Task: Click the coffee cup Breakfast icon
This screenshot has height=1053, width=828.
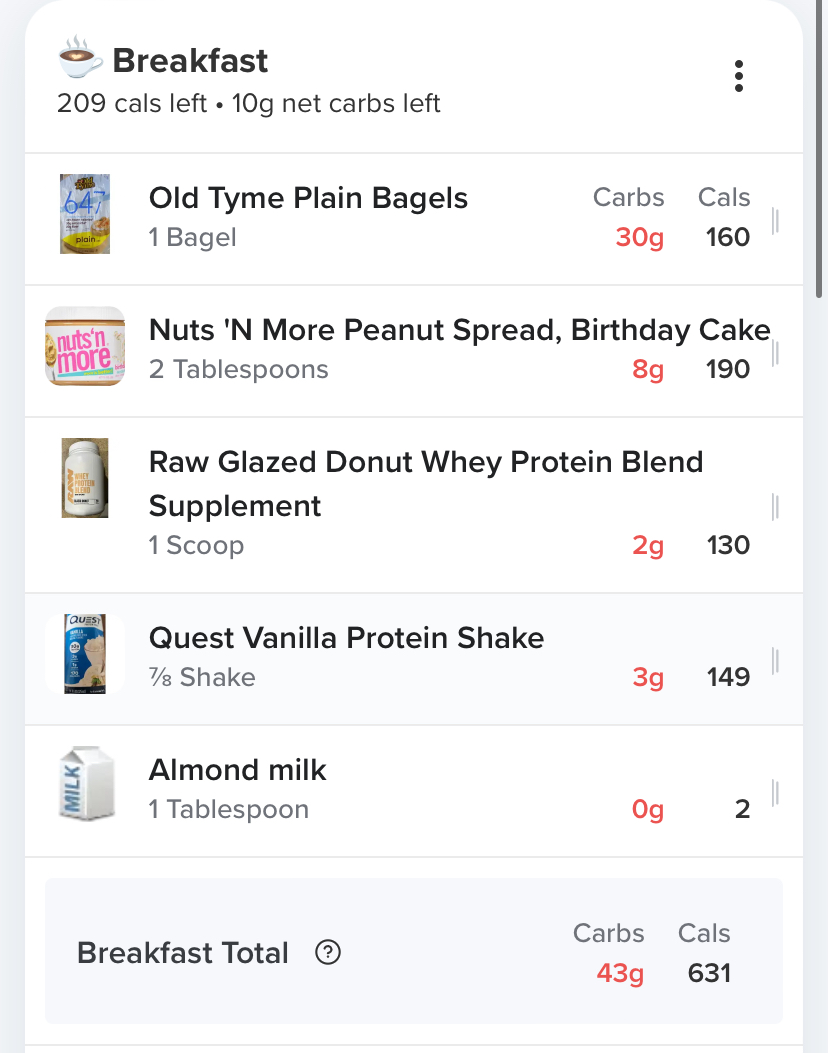Action: [x=80, y=61]
